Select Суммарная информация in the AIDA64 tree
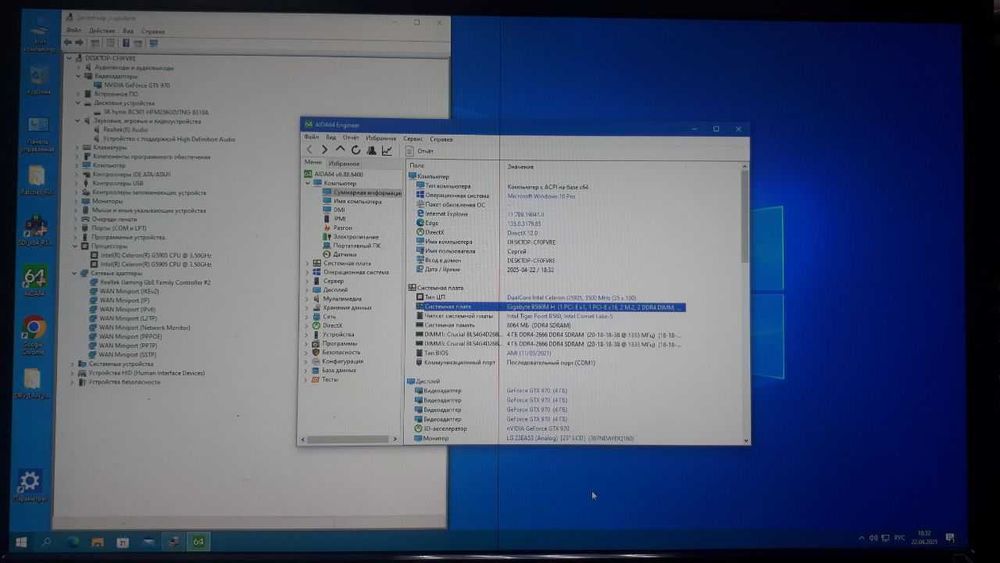Image resolution: width=1000 pixels, height=563 pixels. point(367,192)
